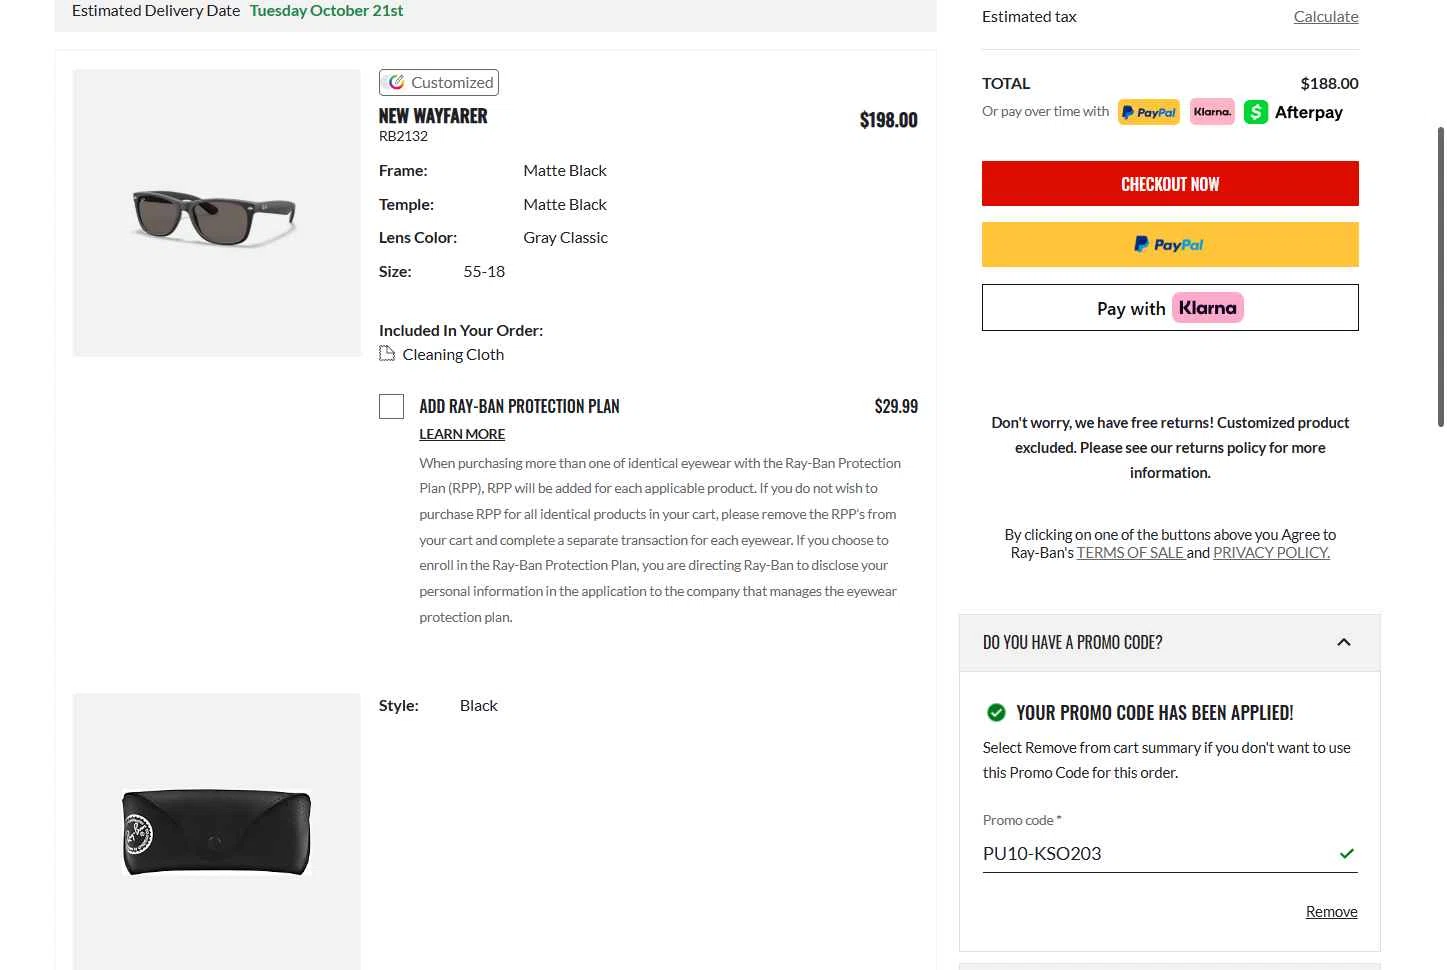Click the Cleaning Cloth icon

tap(387, 354)
